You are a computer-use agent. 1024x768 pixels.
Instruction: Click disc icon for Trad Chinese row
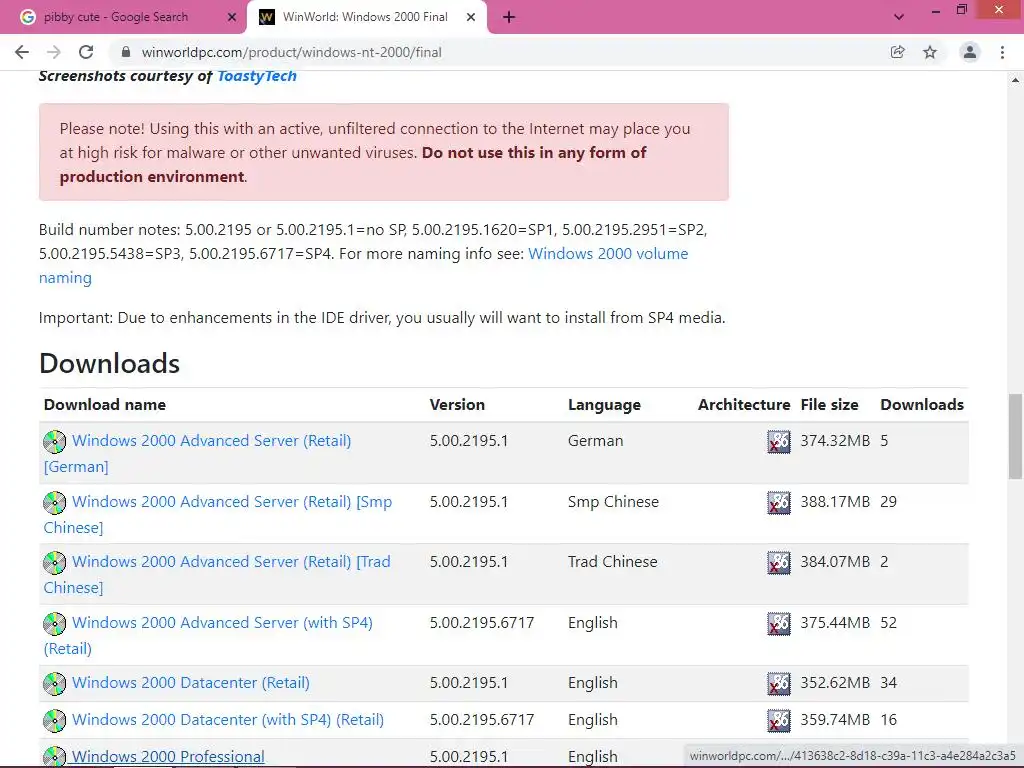54,562
